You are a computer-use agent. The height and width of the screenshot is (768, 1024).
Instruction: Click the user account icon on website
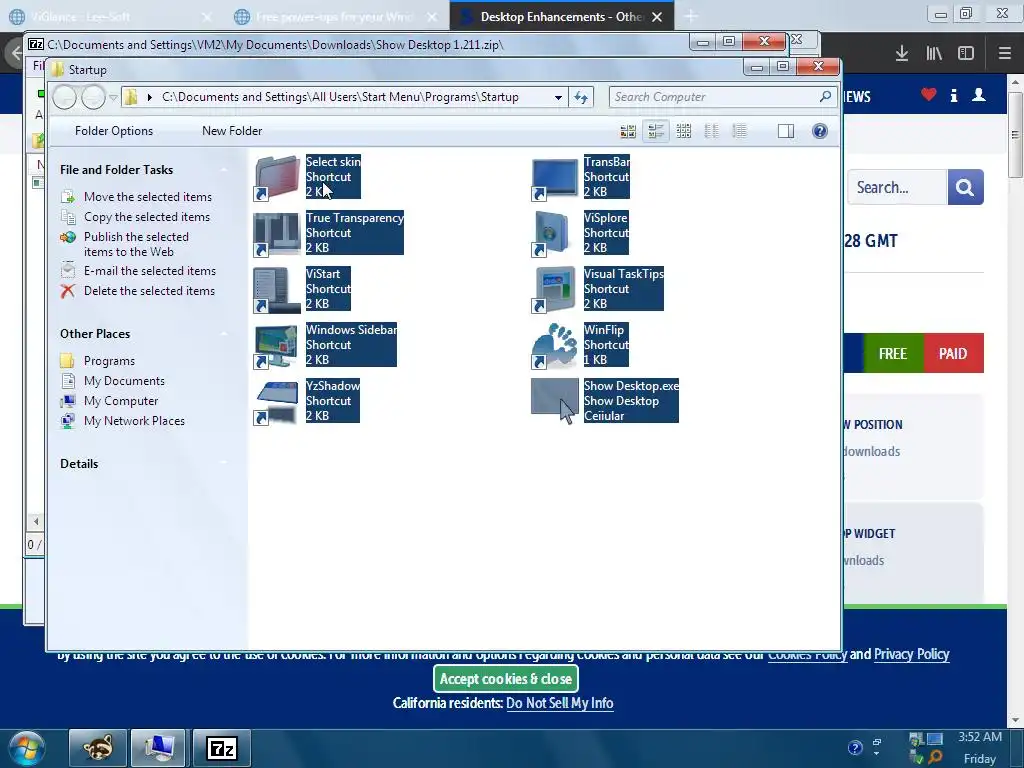(x=978, y=95)
